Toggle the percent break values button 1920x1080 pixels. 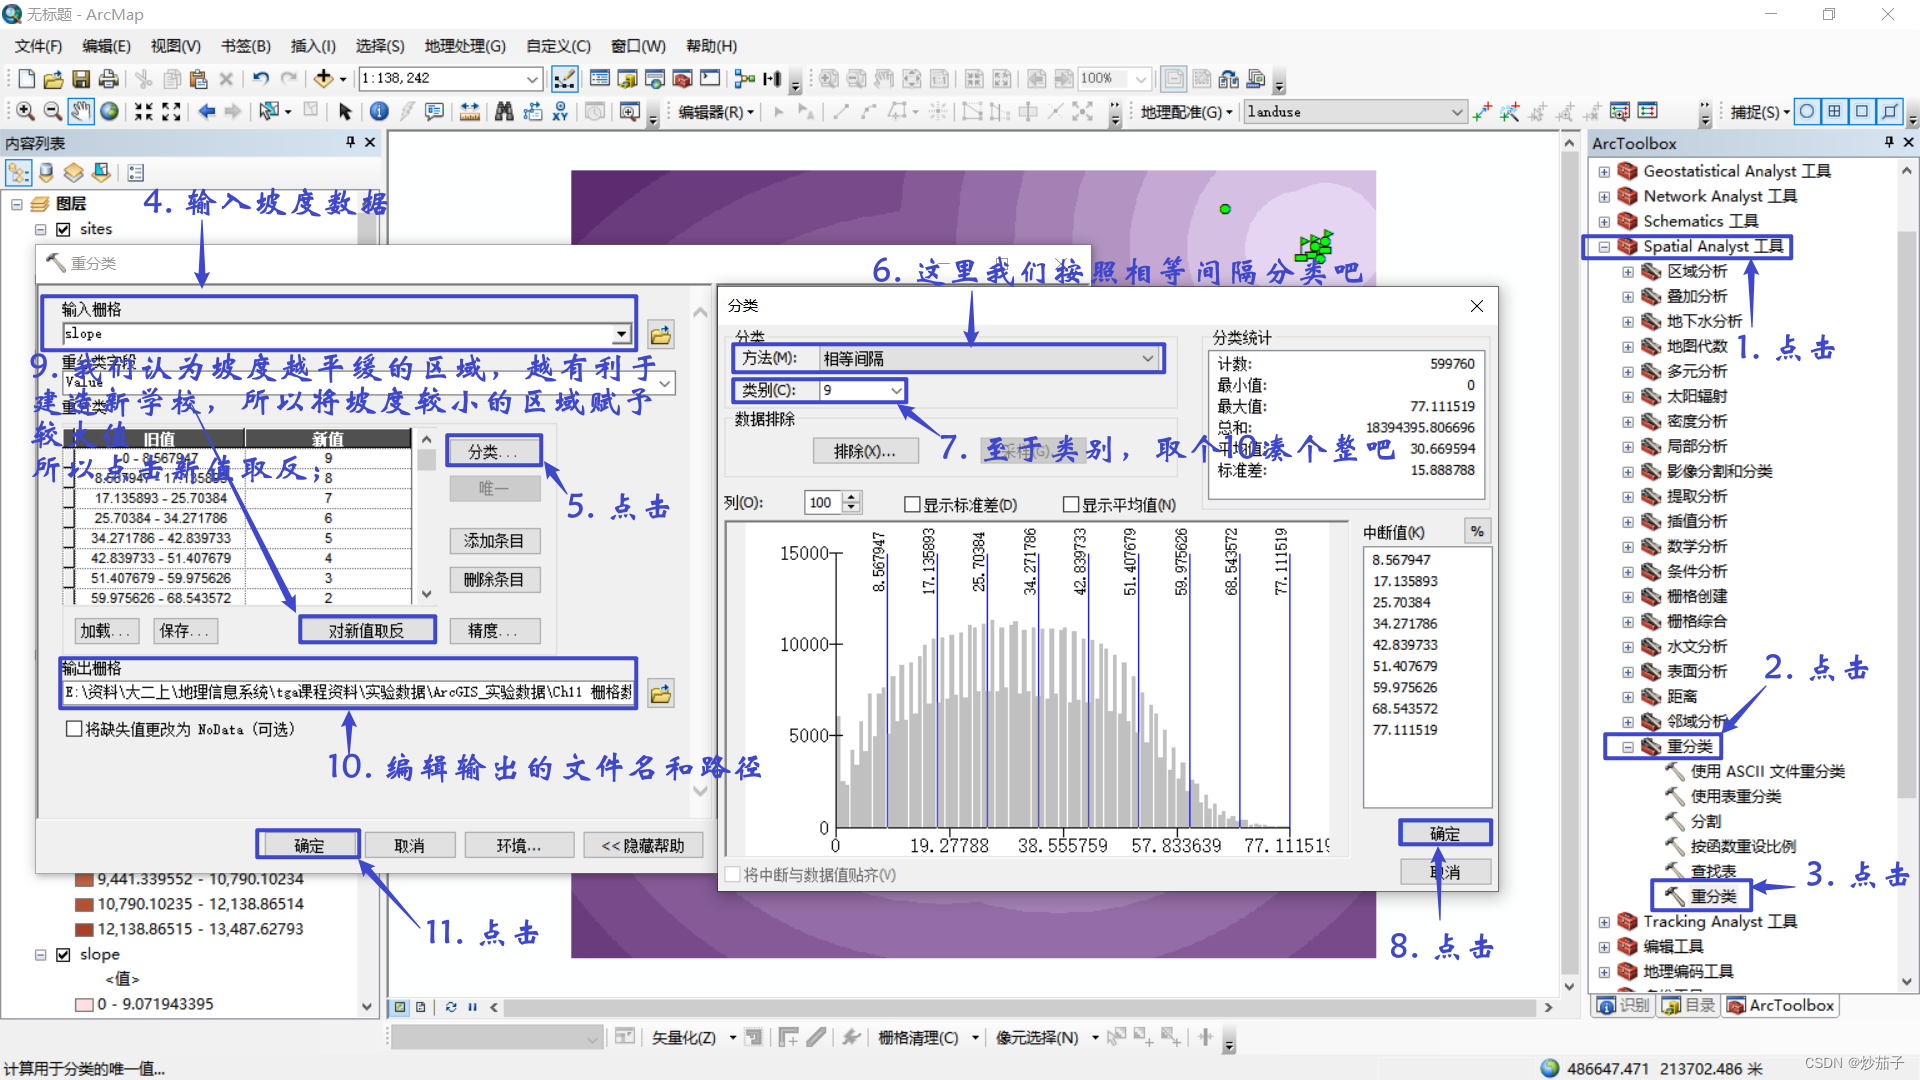[x=1478, y=531]
